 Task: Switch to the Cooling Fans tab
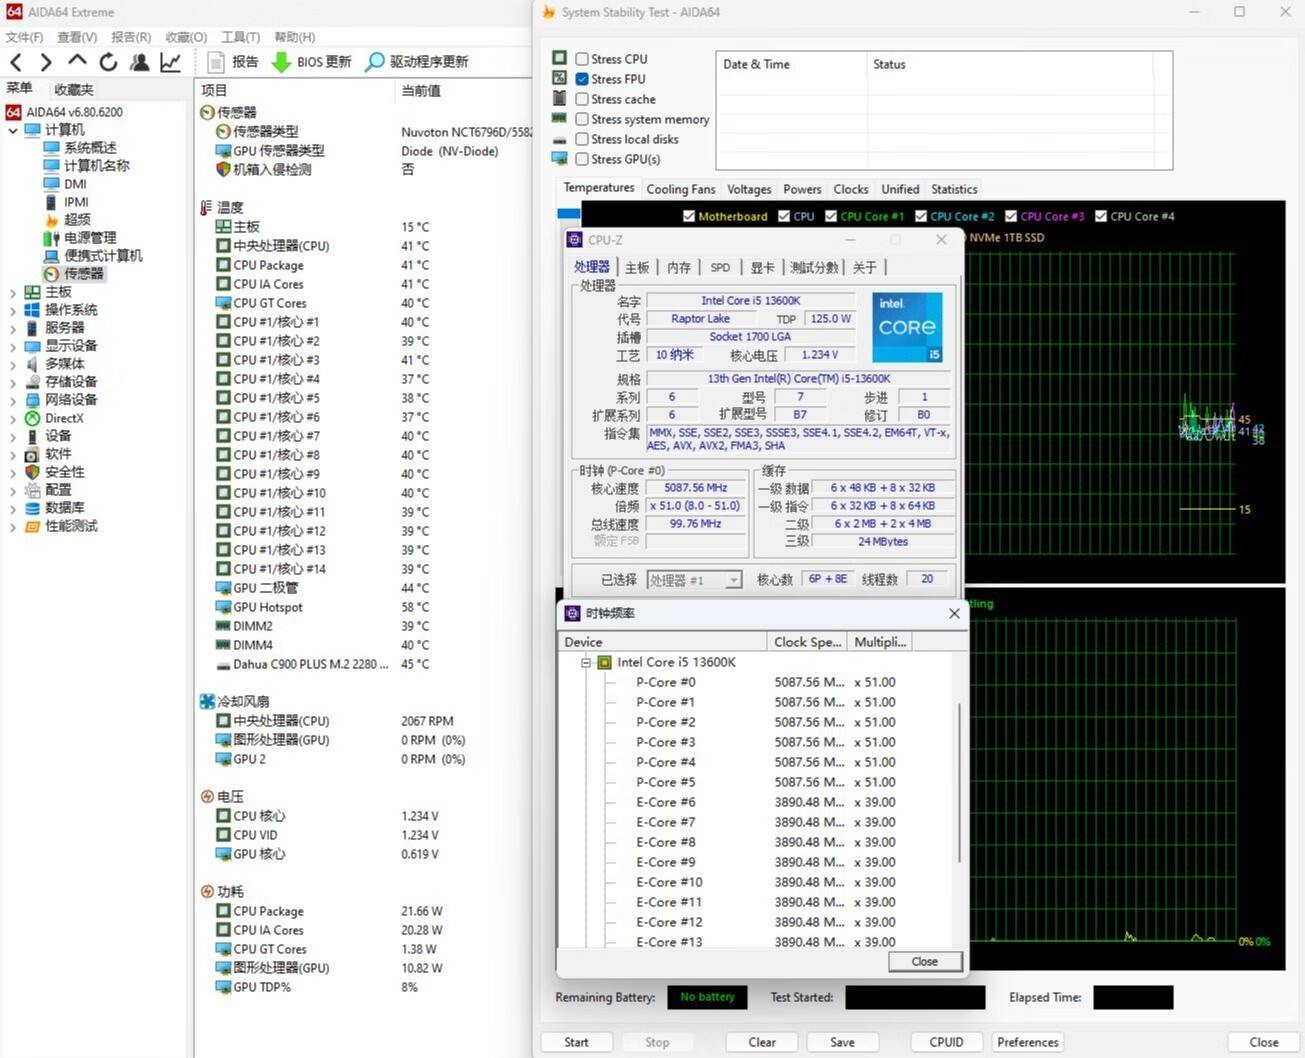(681, 189)
